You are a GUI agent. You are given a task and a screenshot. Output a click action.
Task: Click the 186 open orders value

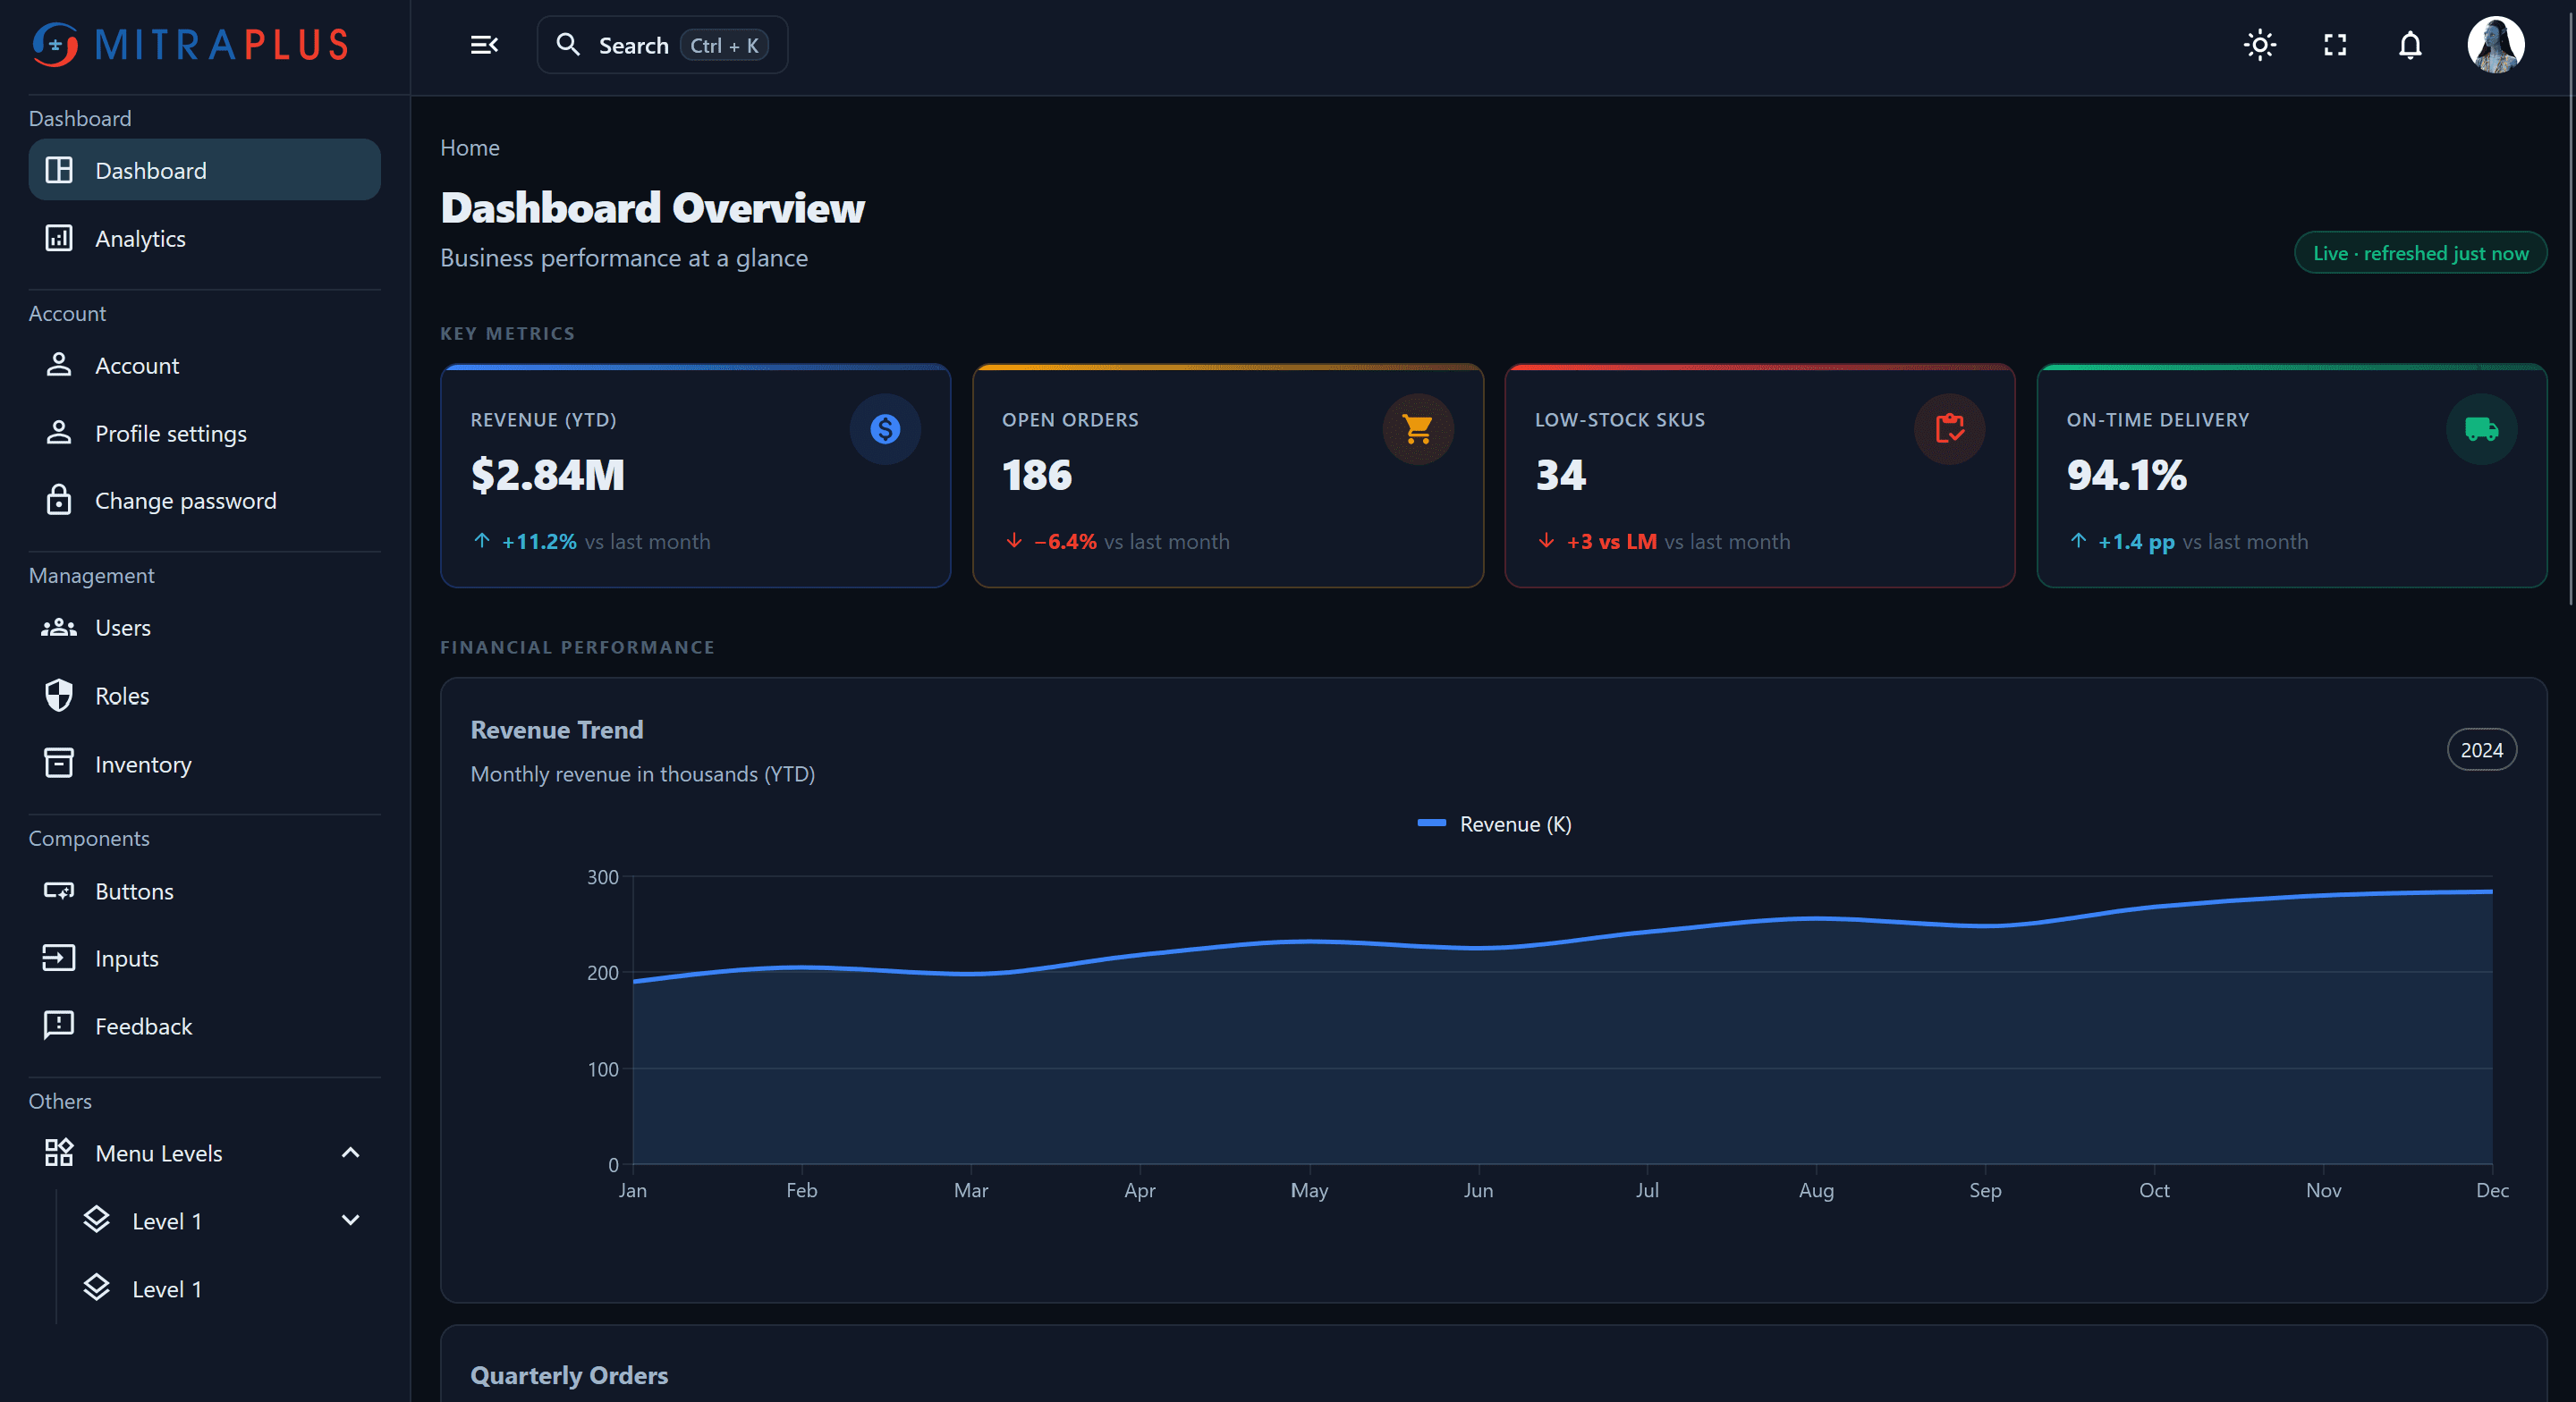click(1036, 475)
